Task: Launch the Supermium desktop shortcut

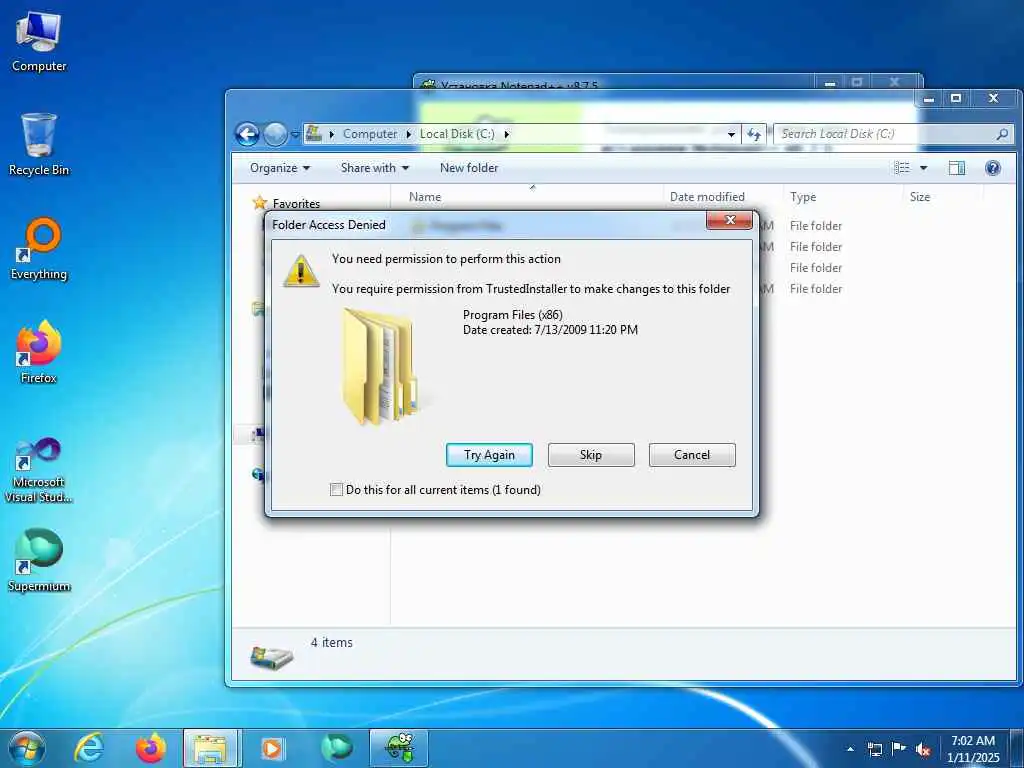Action: point(39,560)
